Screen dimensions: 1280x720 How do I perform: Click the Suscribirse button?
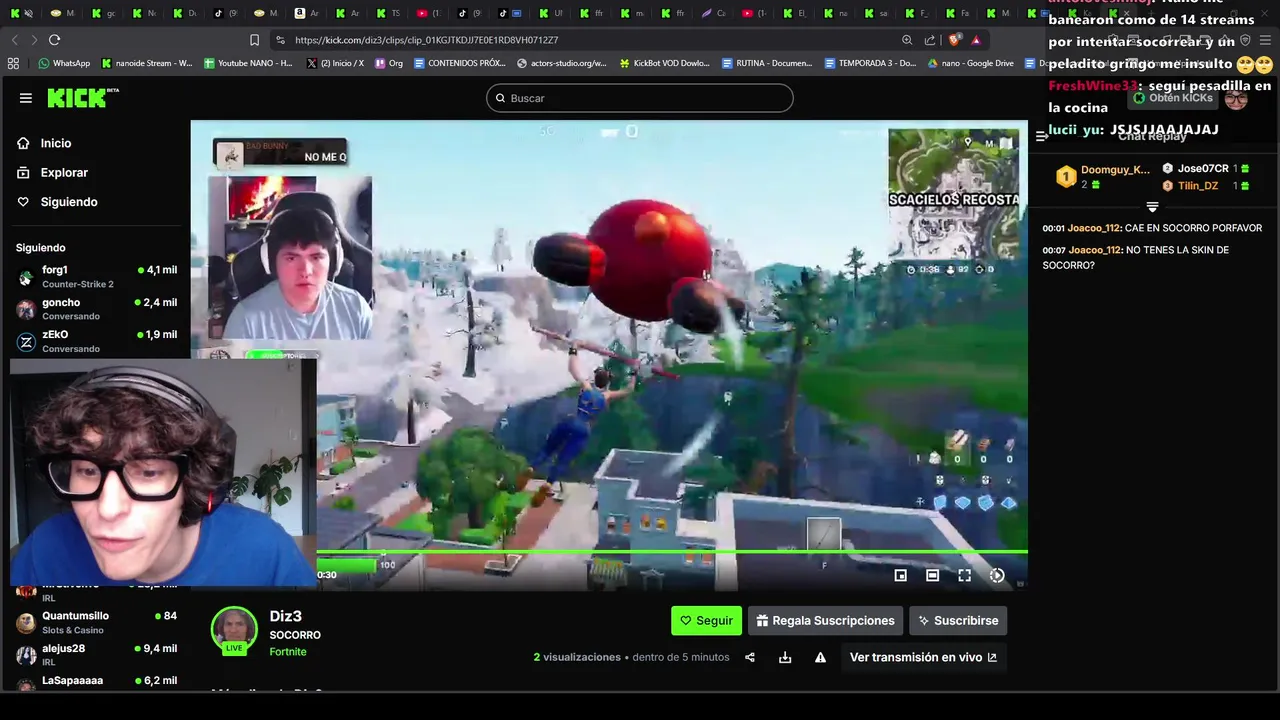click(958, 620)
